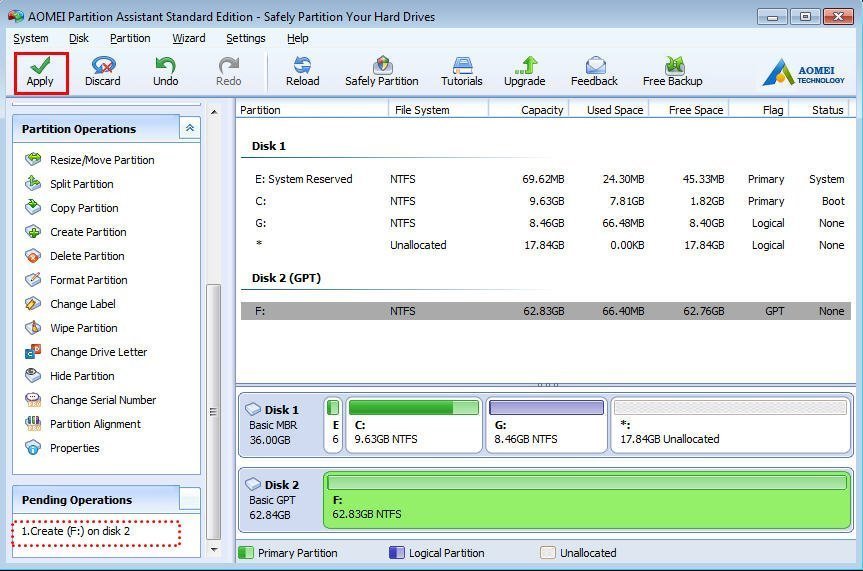Image resolution: width=863 pixels, height=571 pixels.
Task: Open the Safely Partition tool
Action: pos(381,72)
